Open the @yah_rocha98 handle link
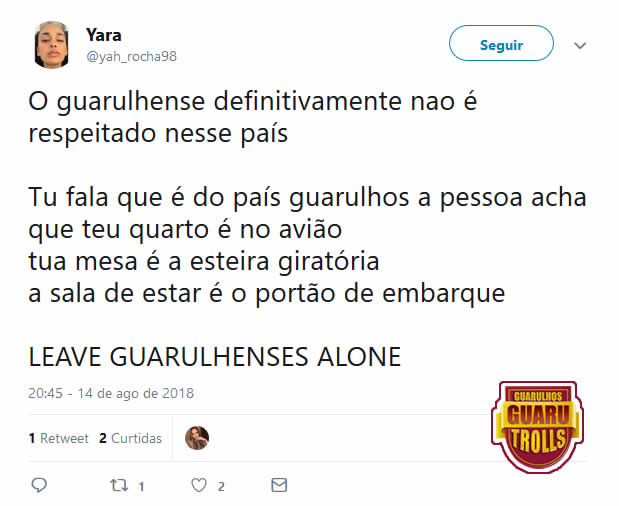The image size is (619, 506). tap(131, 56)
